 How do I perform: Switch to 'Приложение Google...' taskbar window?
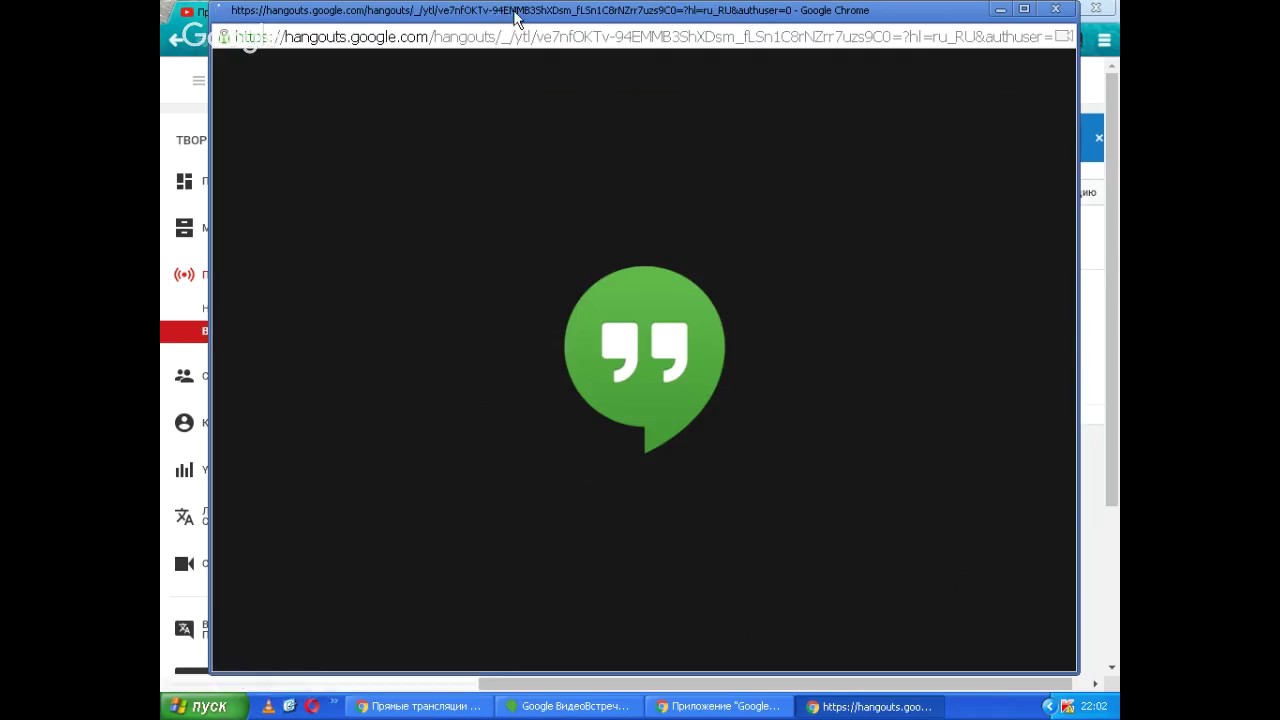[721, 707]
